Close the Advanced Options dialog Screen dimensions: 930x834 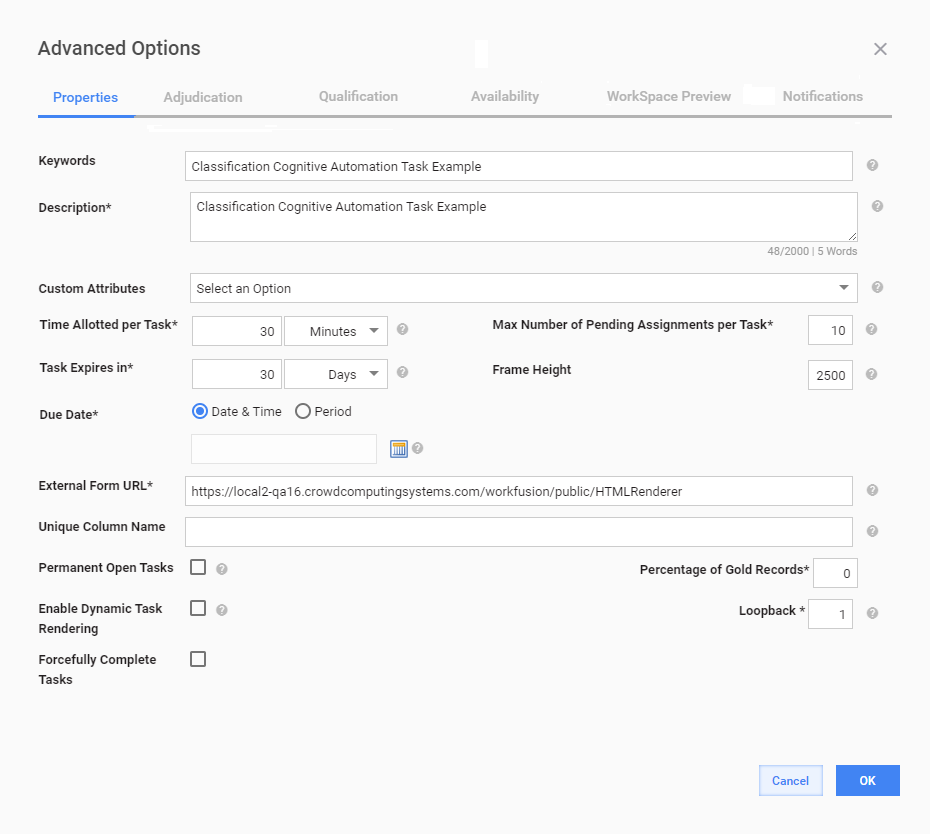point(880,49)
